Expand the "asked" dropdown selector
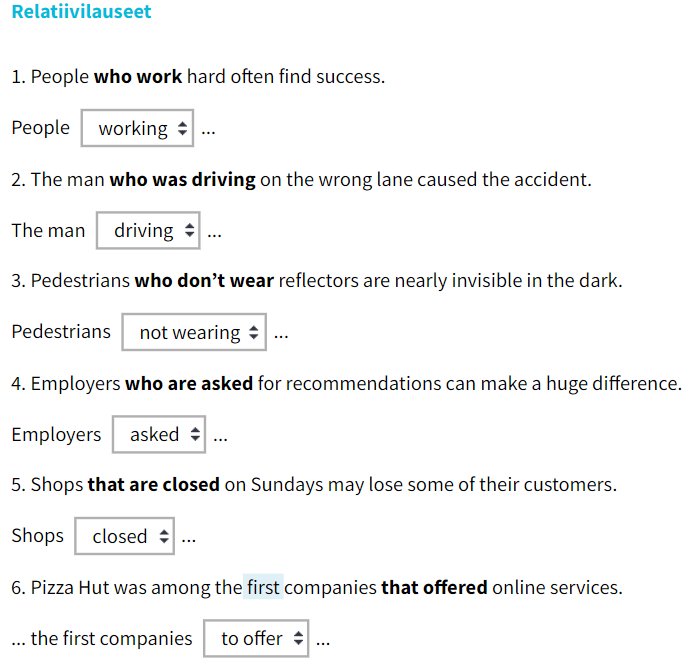The width and height of the screenshot is (700, 670). (x=159, y=435)
